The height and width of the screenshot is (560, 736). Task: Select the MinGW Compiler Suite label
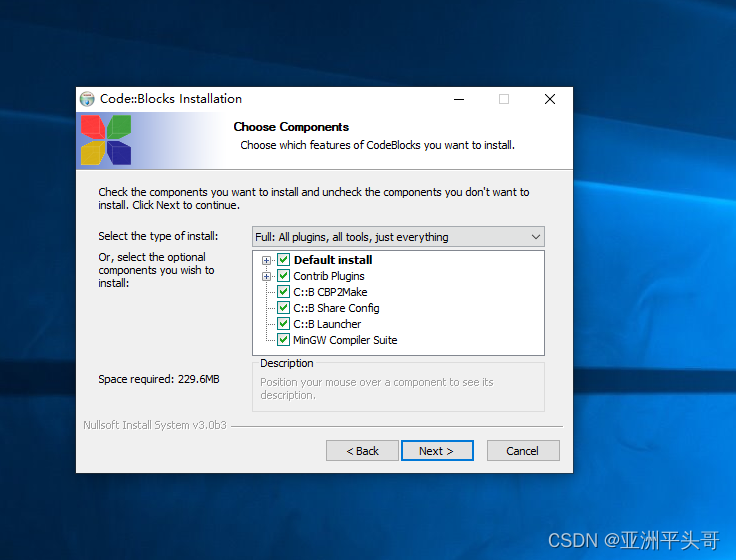pyautogui.click(x=345, y=340)
